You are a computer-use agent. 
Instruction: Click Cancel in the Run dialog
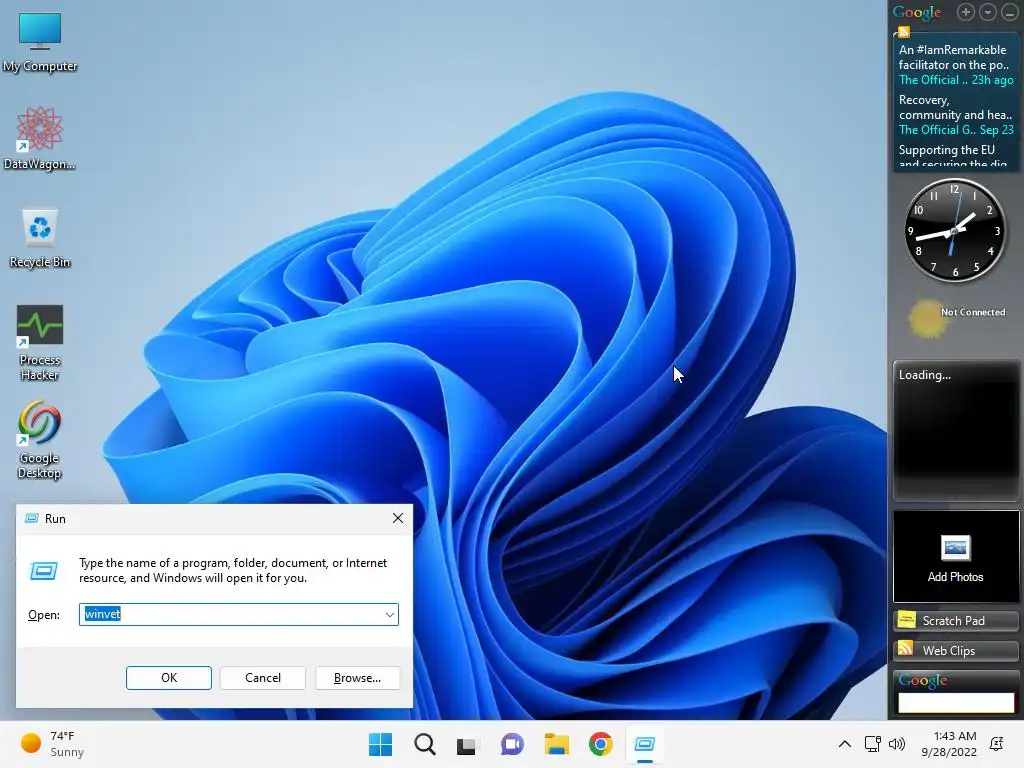[x=263, y=678]
